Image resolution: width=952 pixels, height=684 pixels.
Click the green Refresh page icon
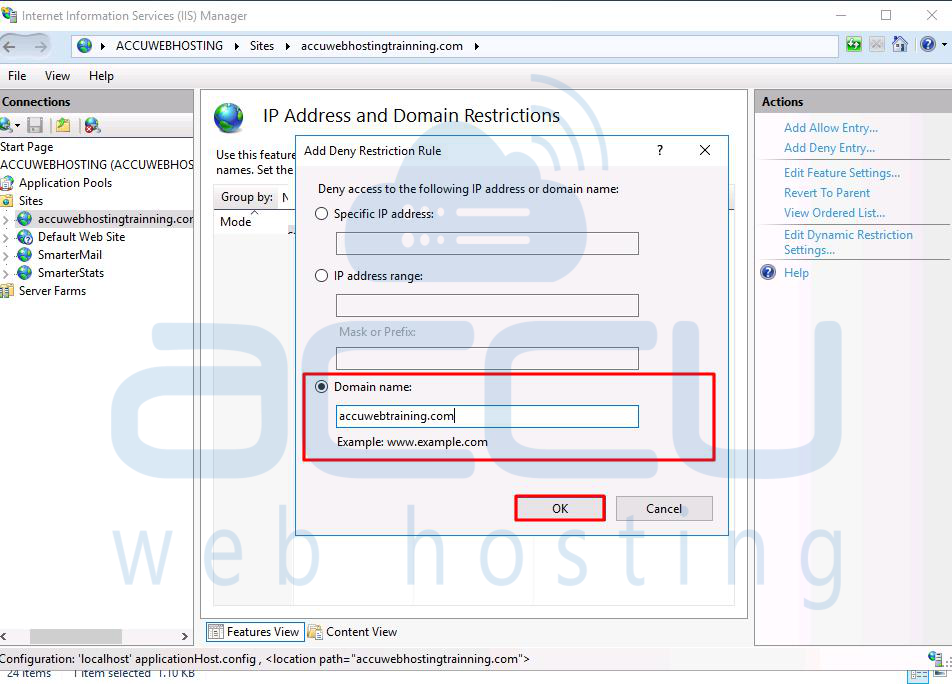pyautogui.click(x=854, y=44)
